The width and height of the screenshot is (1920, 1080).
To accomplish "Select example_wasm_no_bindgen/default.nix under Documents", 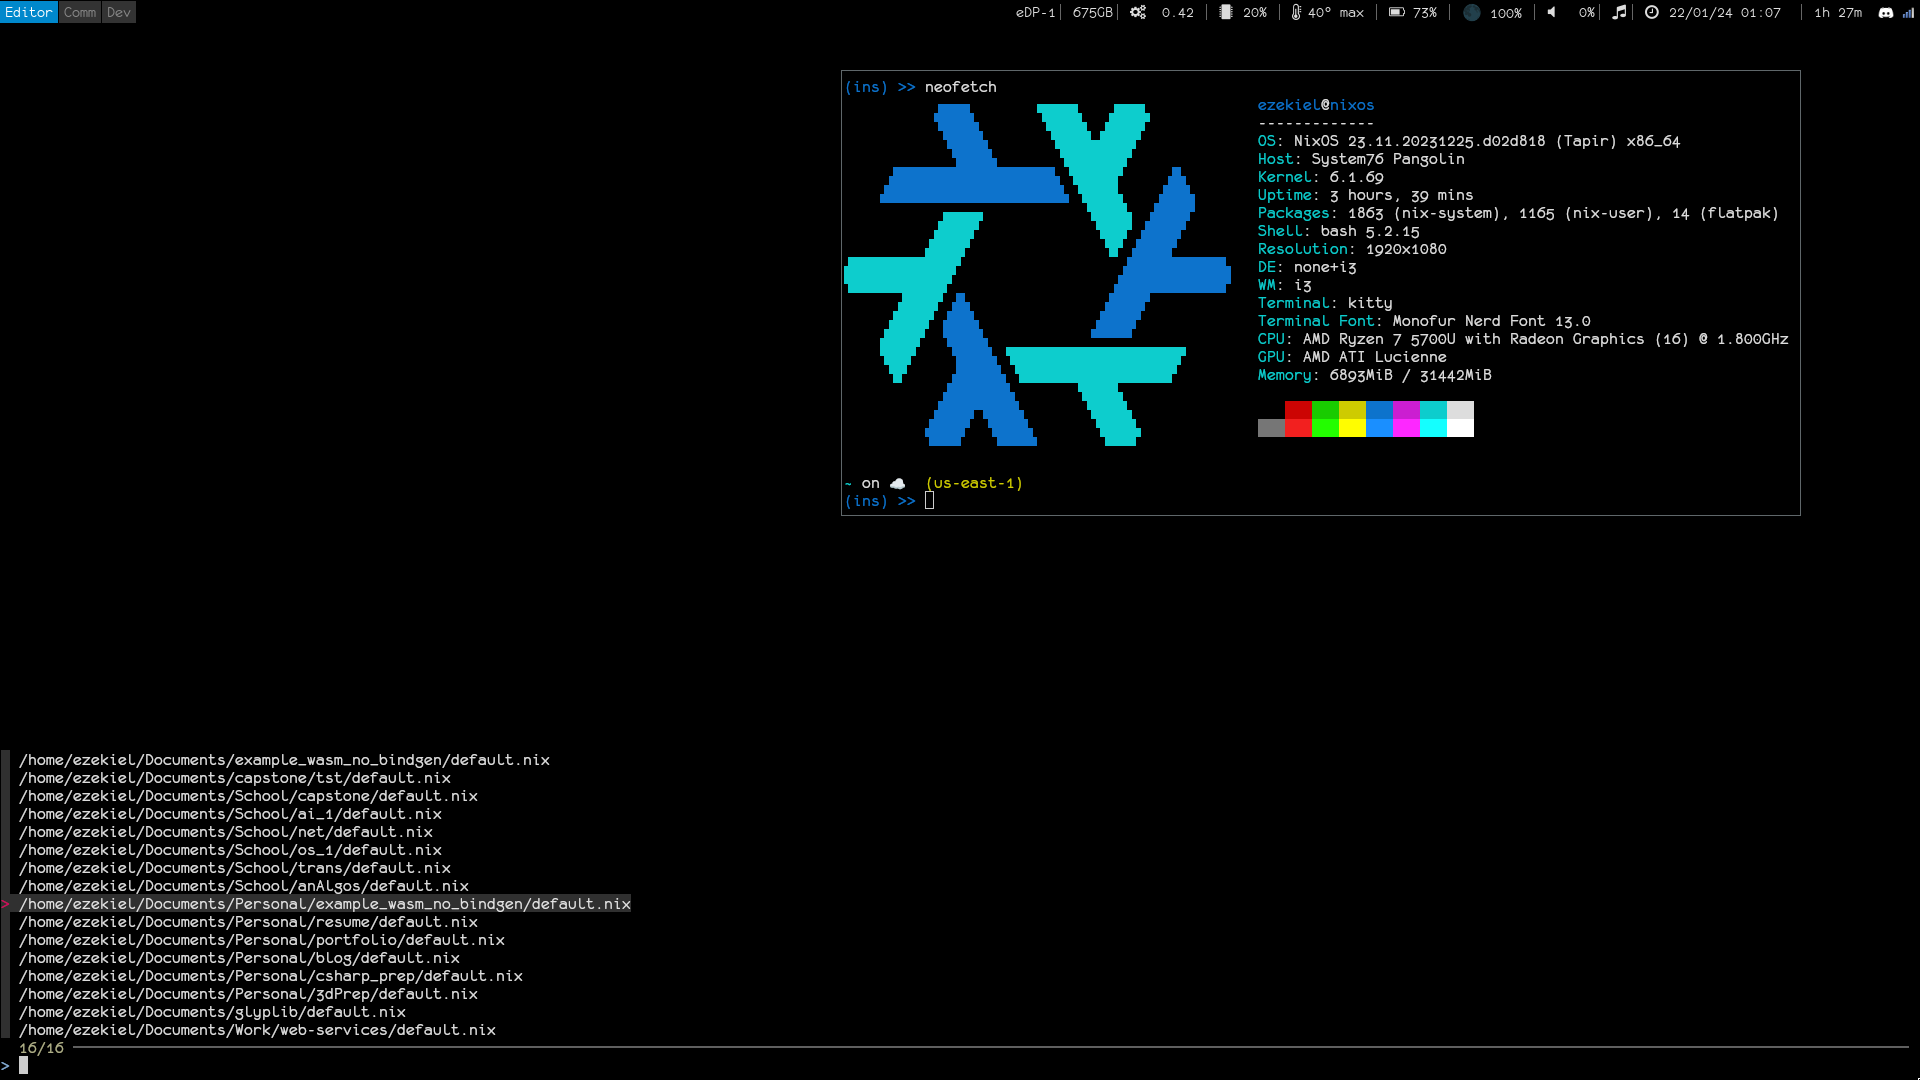I will click(x=284, y=760).
